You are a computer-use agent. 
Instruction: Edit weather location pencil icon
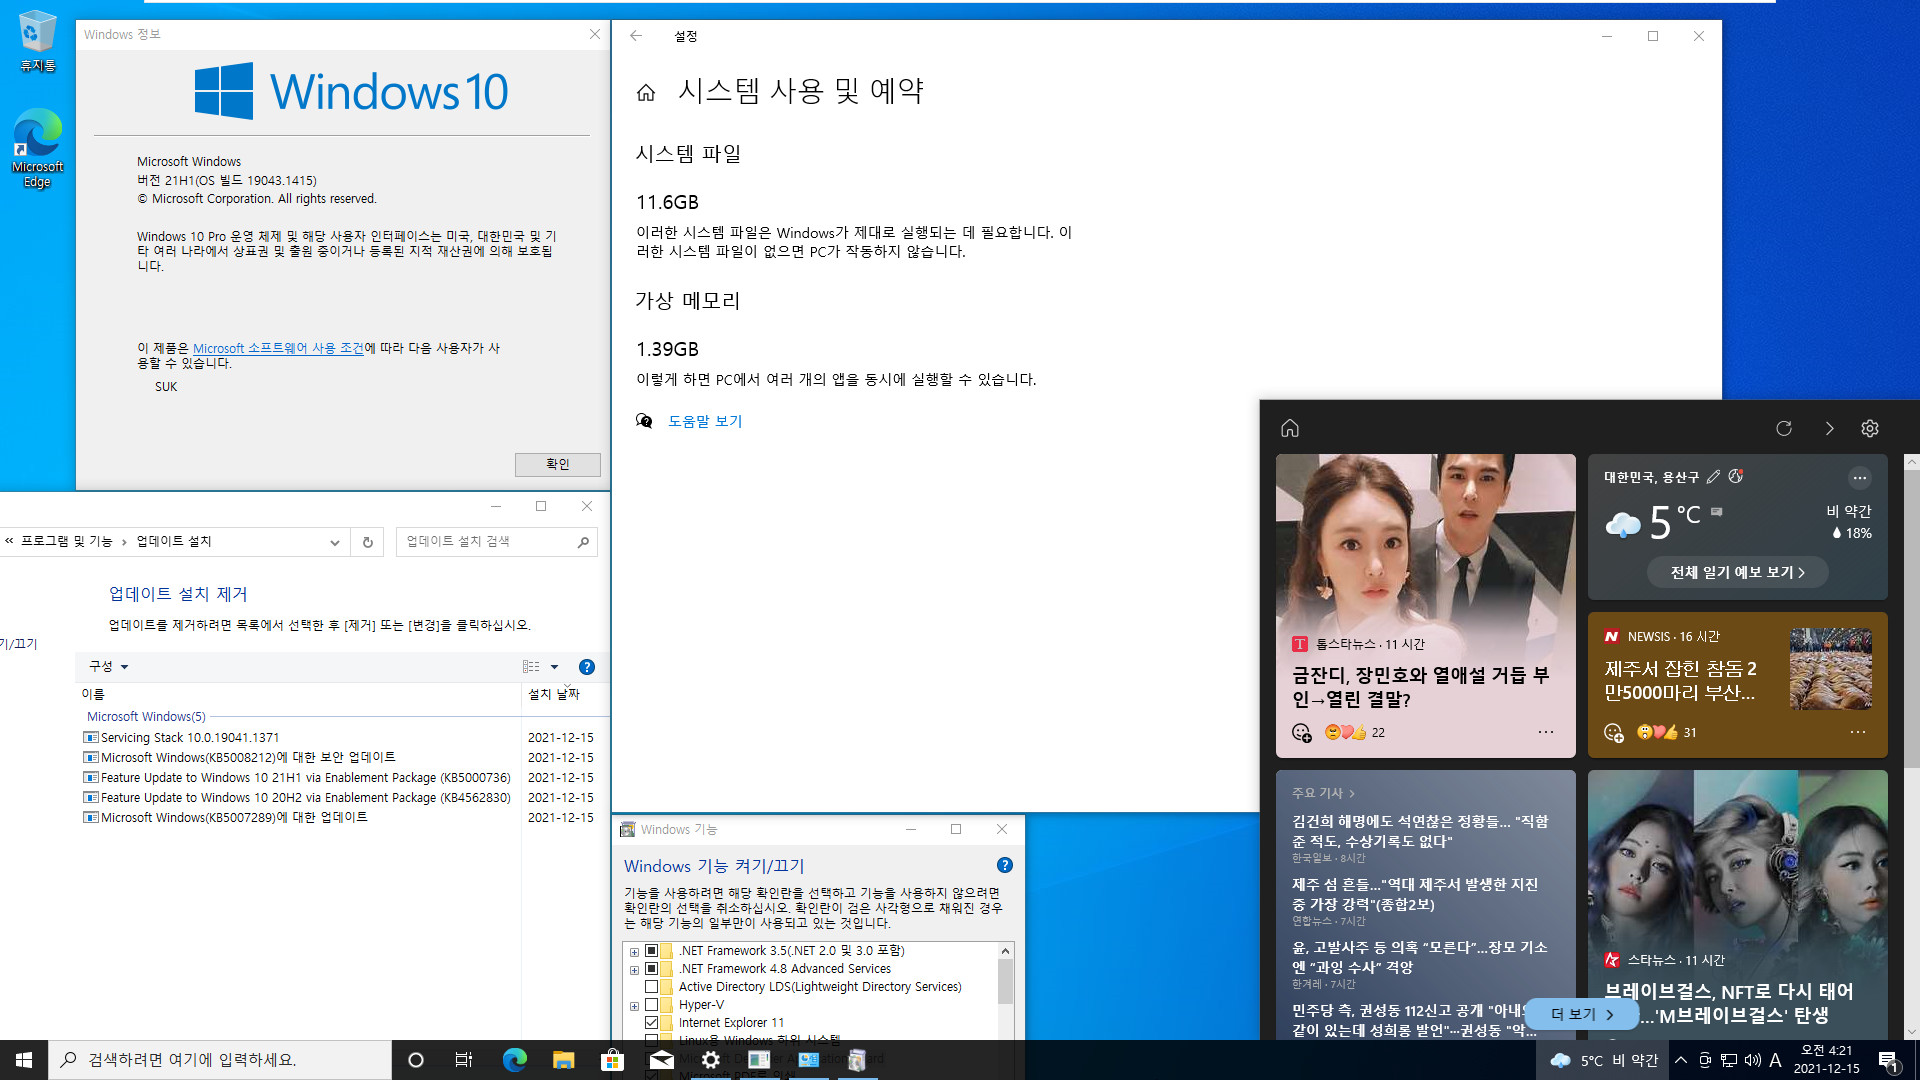pyautogui.click(x=1714, y=477)
